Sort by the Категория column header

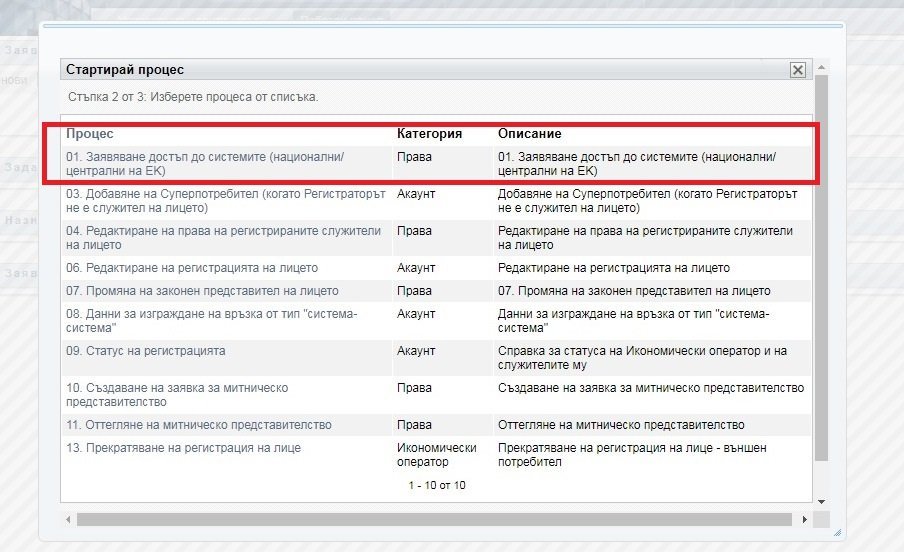point(429,134)
